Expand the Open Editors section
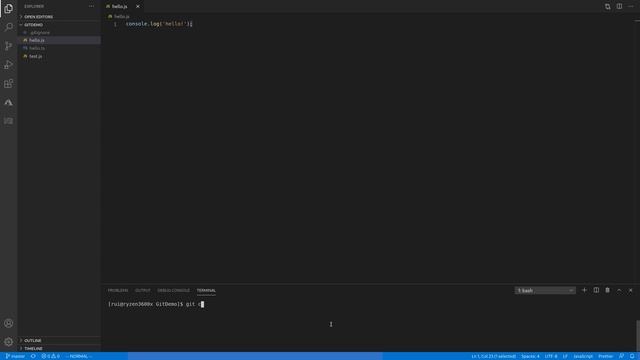Screen dimensions: 640x360 (x=59, y=17)
